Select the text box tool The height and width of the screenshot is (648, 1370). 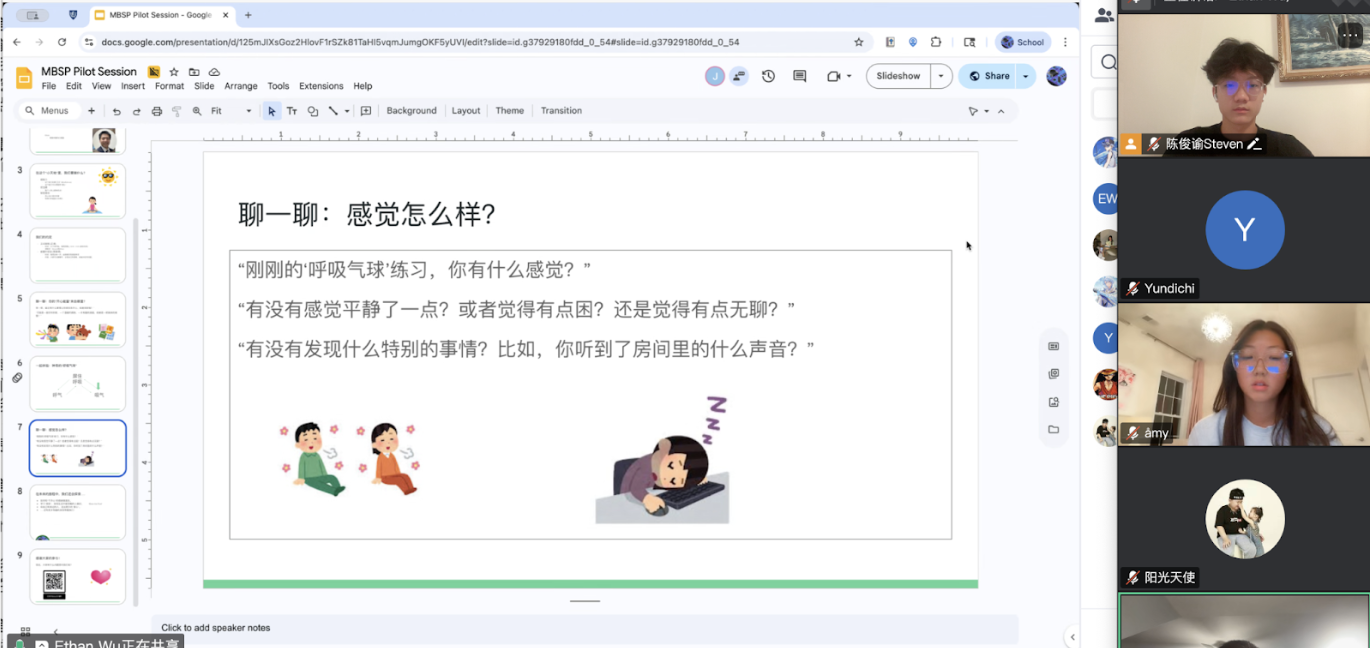coord(292,111)
